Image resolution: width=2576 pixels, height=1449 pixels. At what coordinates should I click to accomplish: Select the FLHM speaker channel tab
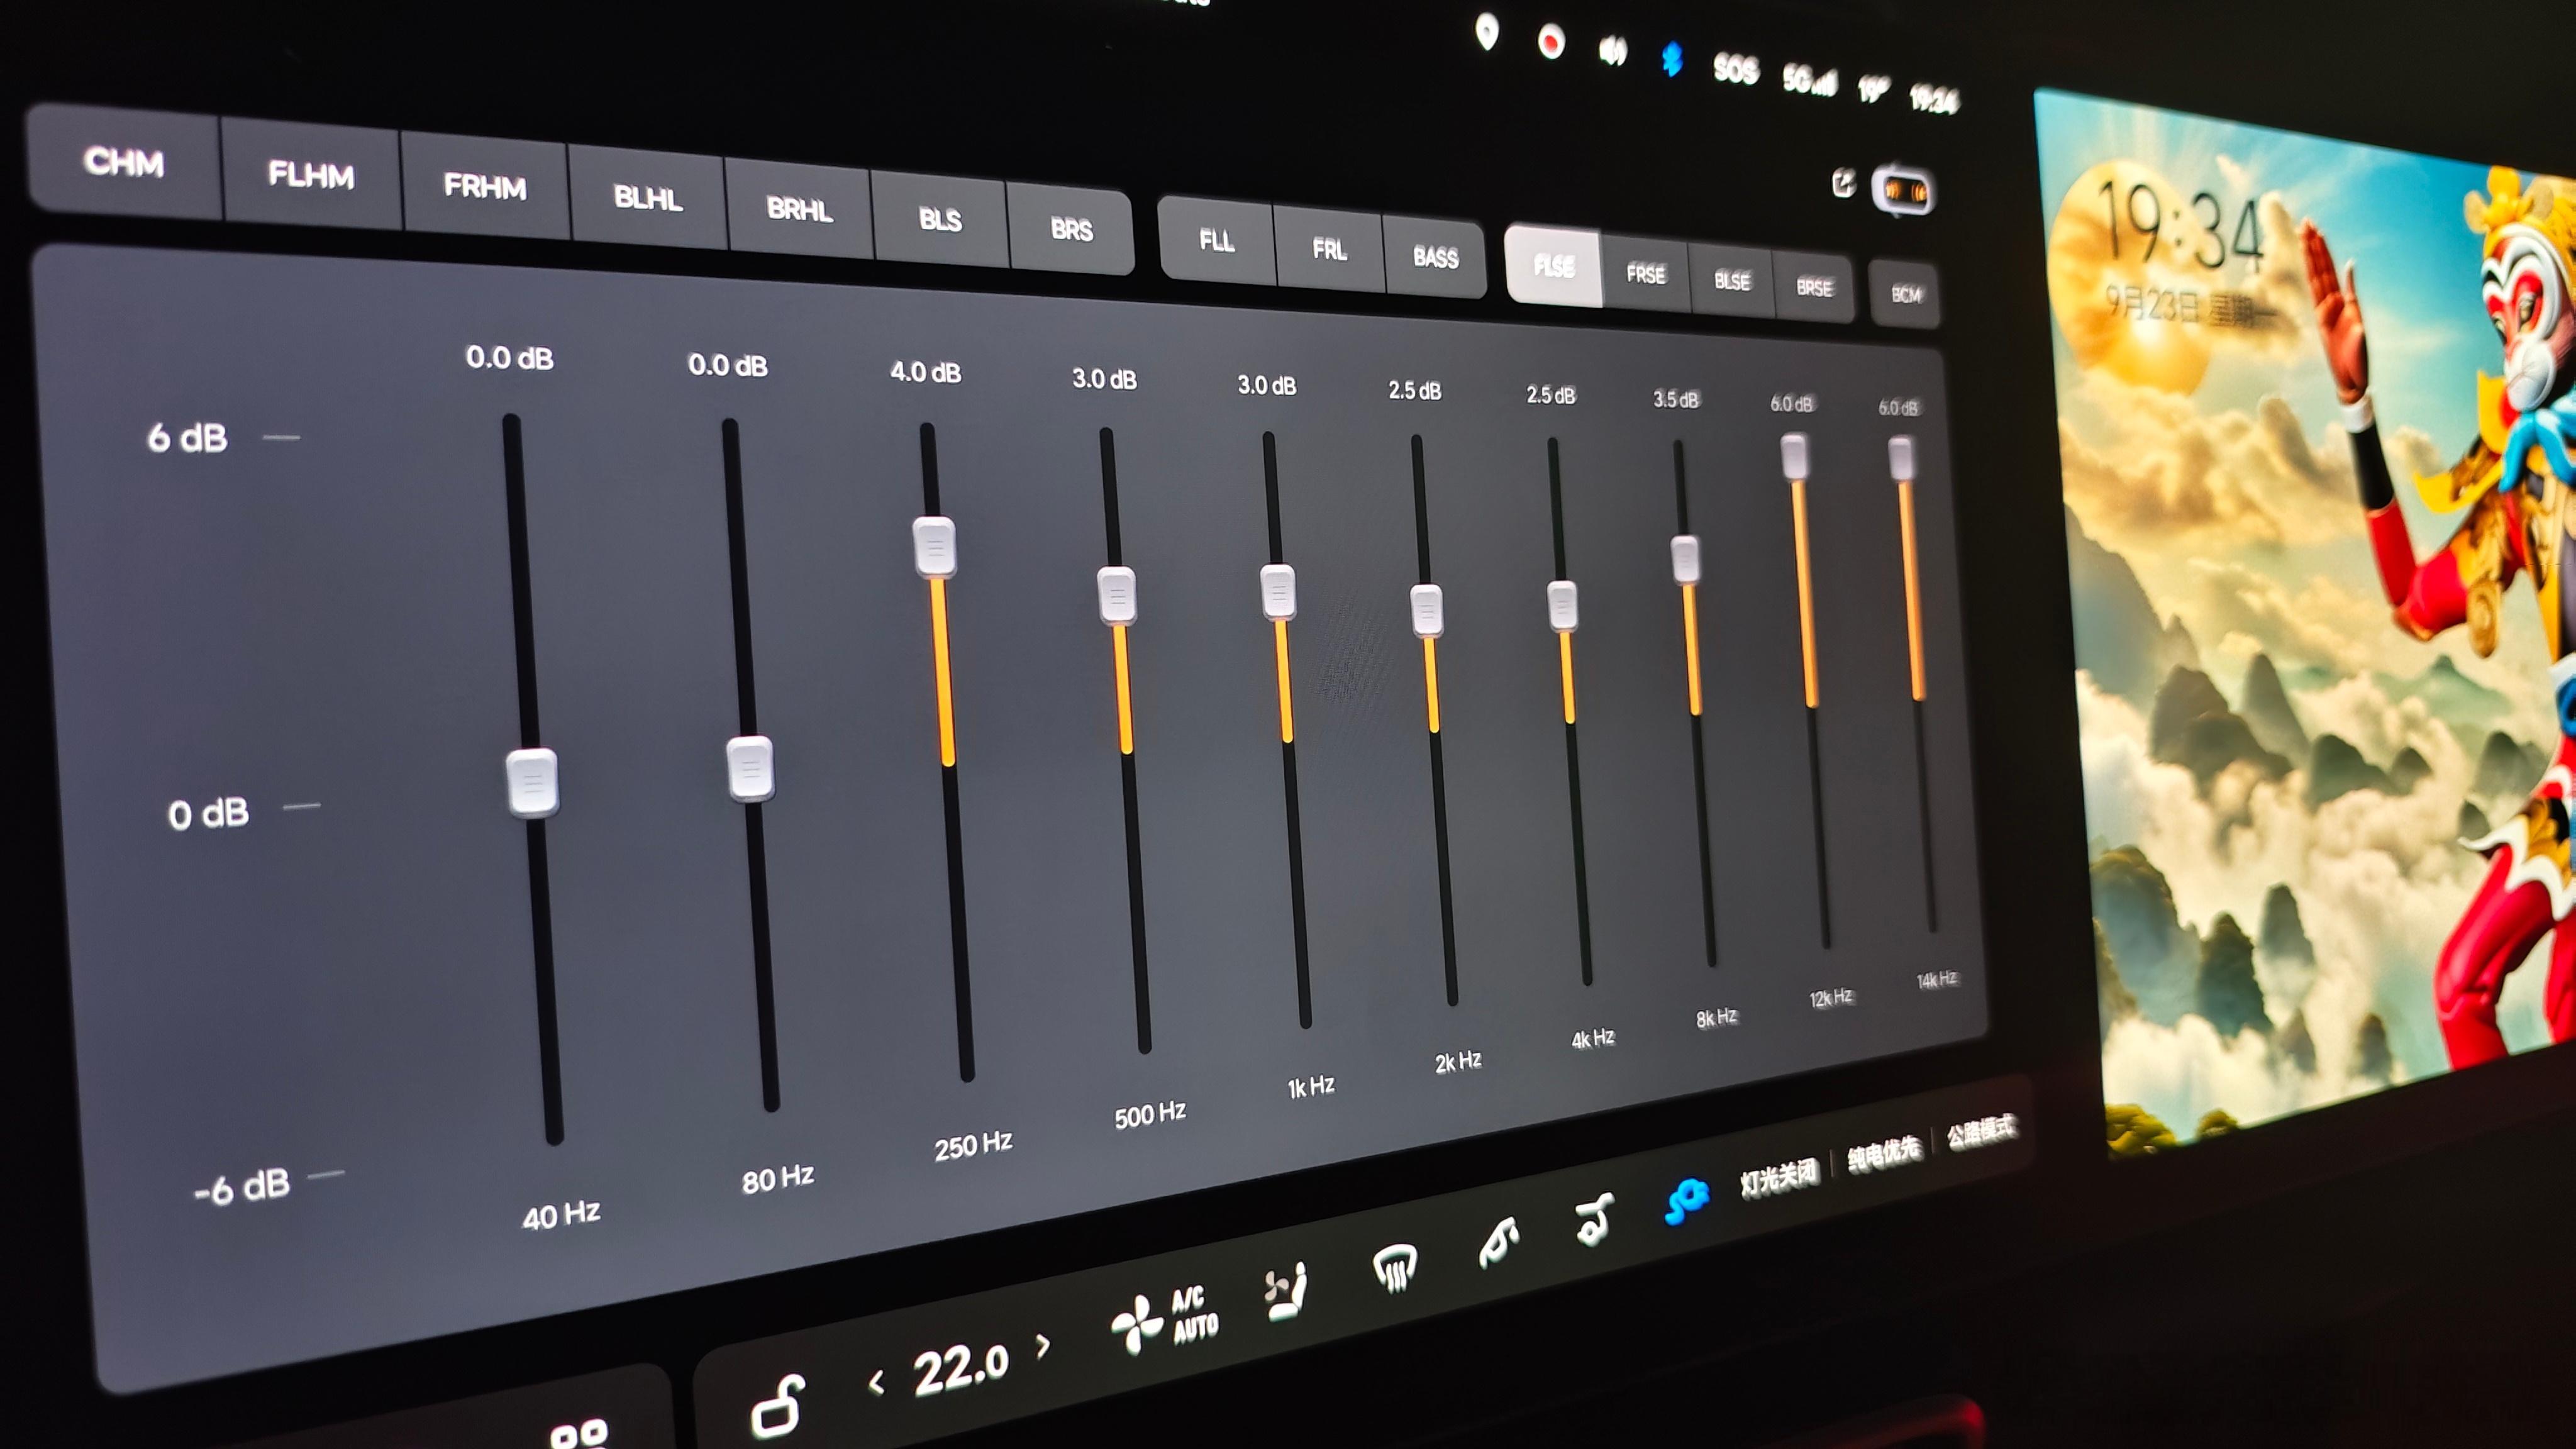[x=311, y=175]
